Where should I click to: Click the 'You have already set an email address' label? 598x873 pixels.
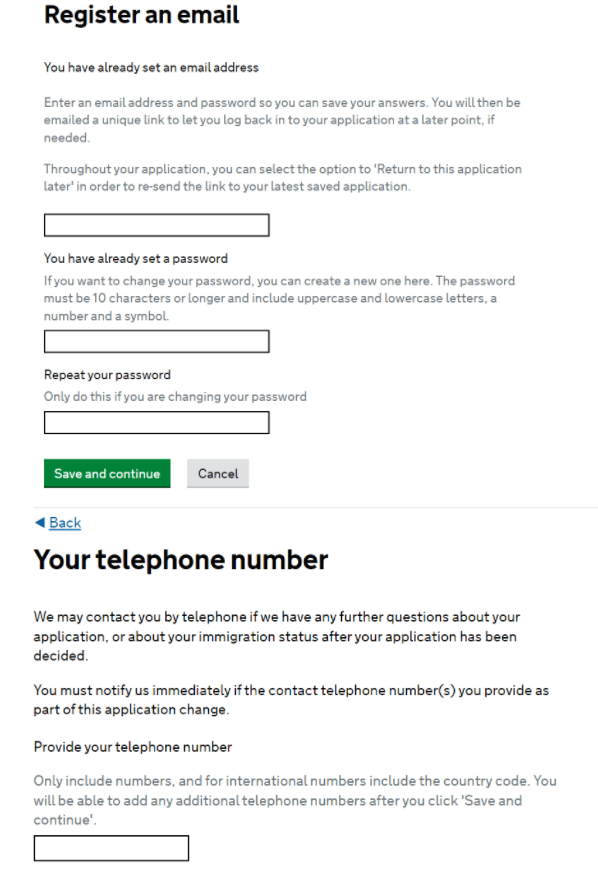coord(151,67)
